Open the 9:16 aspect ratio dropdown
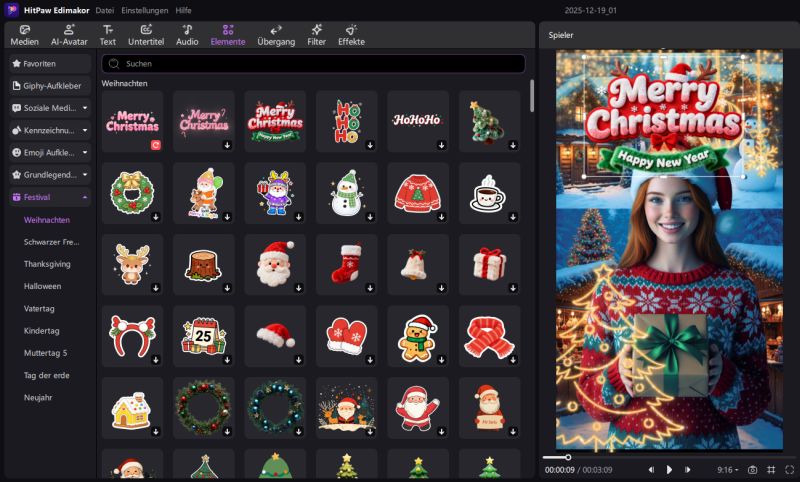800x482 pixels. coord(728,469)
